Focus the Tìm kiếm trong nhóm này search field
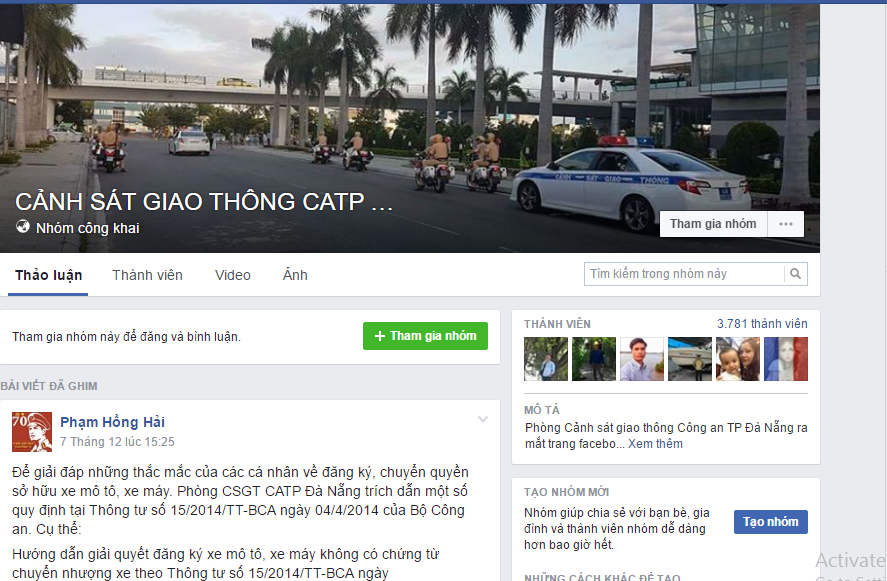Image resolution: width=887 pixels, height=581 pixels. pyautogui.click(x=684, y=274)
